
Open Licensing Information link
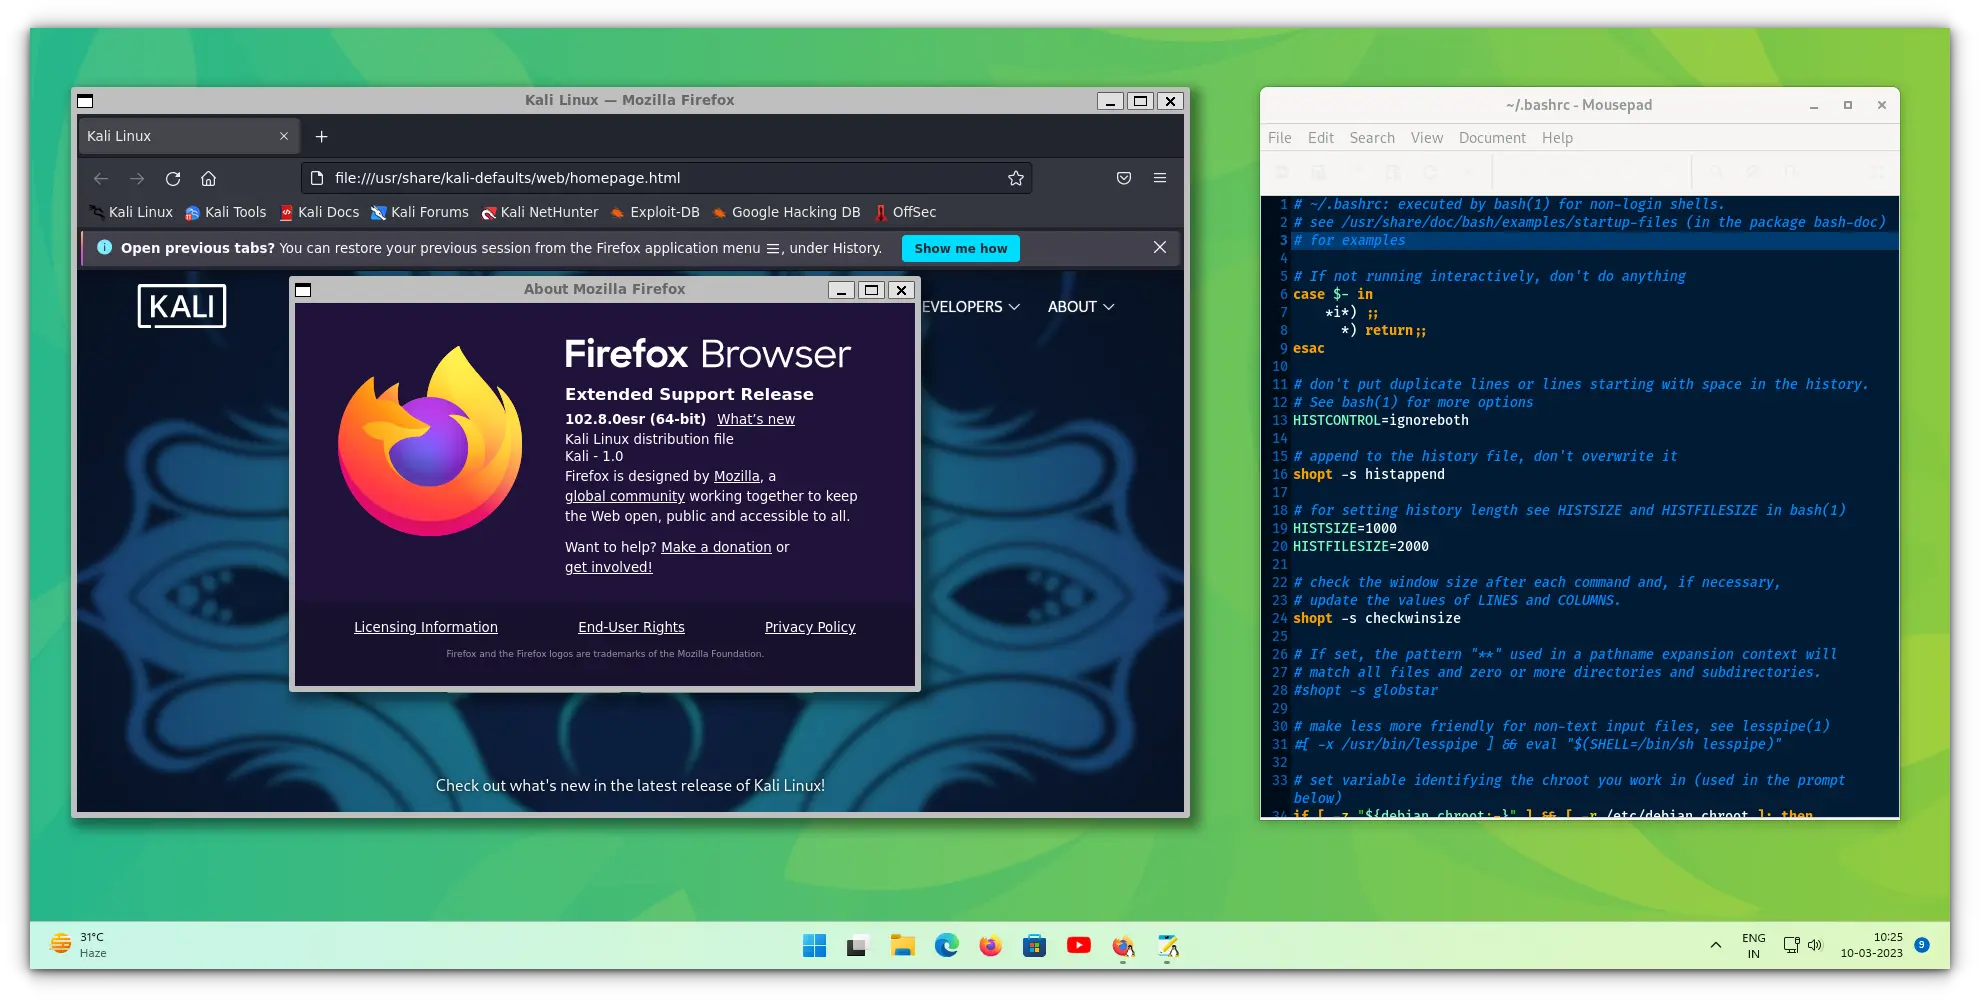(426, 627)
